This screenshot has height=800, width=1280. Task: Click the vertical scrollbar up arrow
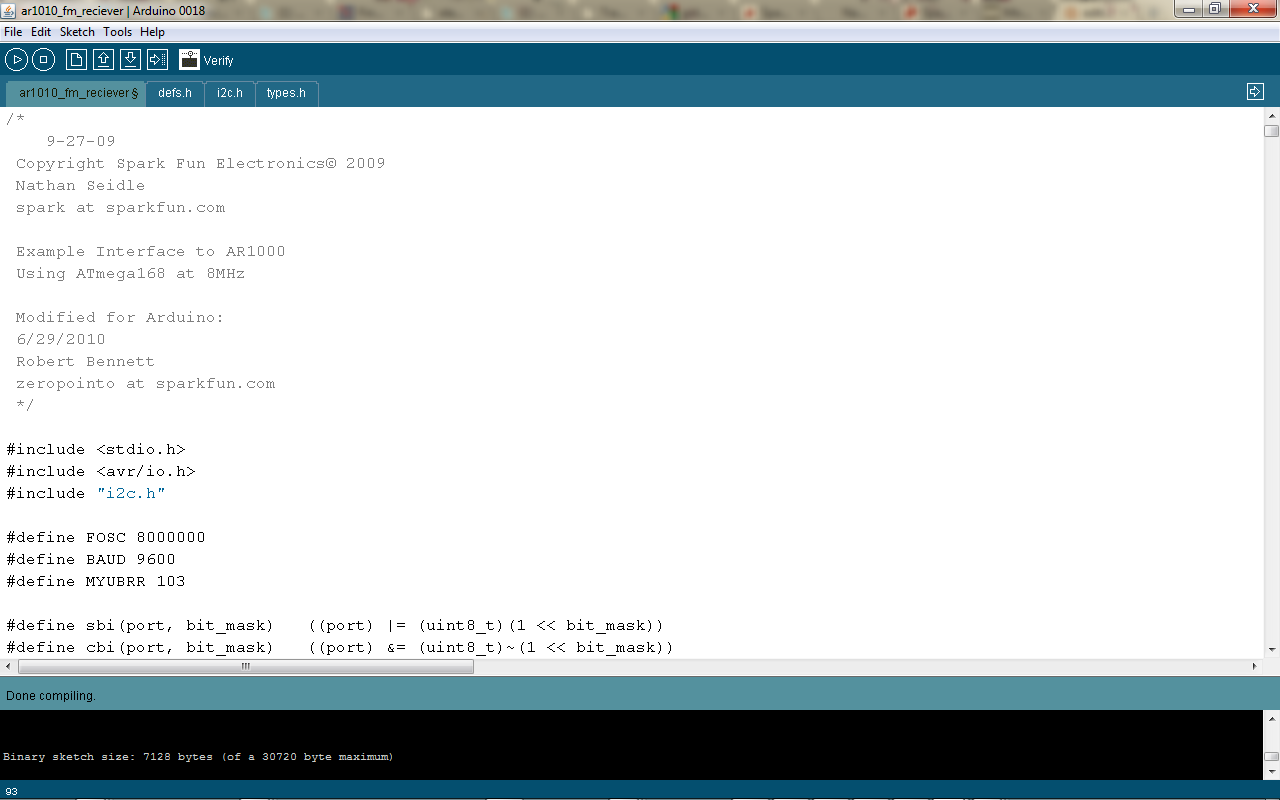pos(1271,115)
